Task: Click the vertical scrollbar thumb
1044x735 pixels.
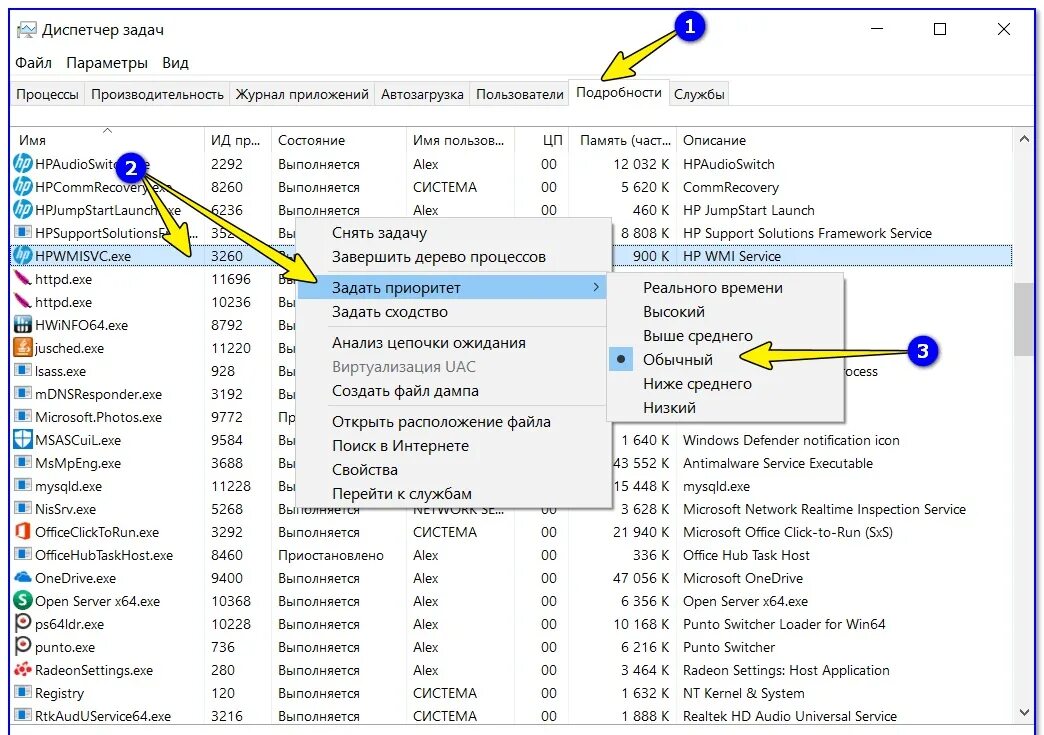Action: [1024, 320]
